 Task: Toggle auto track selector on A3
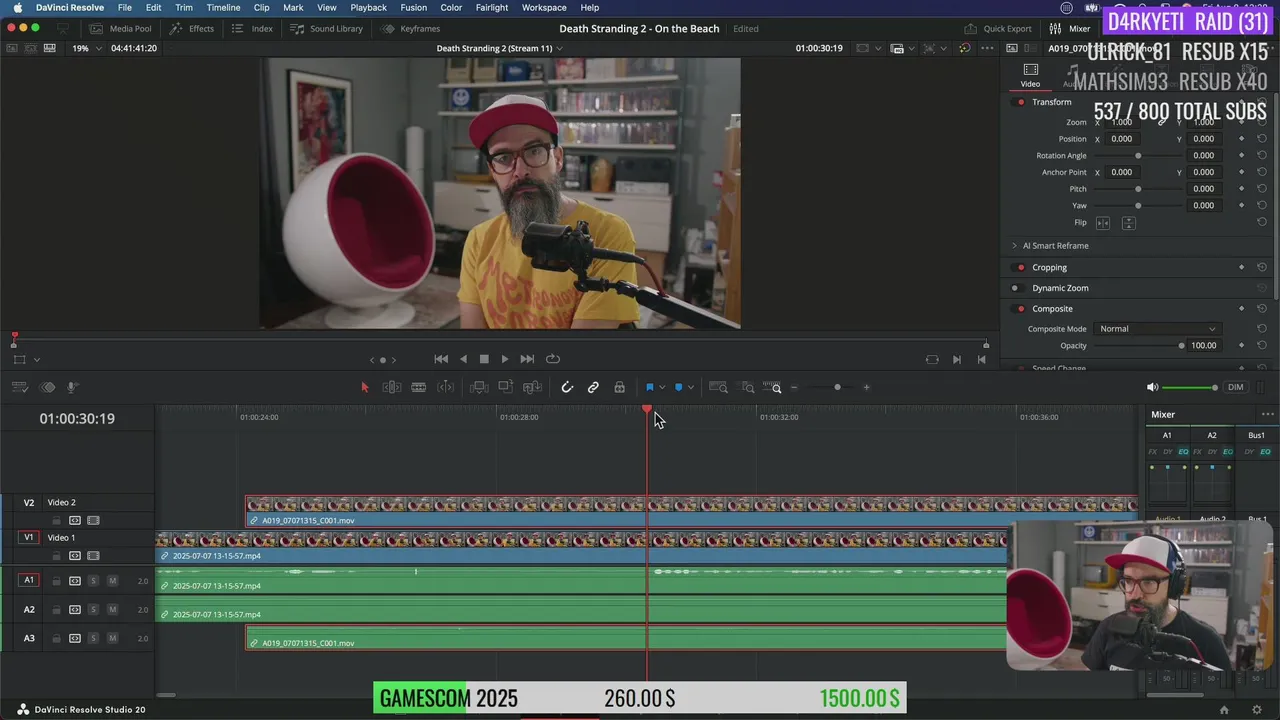(x=75, y=638)
